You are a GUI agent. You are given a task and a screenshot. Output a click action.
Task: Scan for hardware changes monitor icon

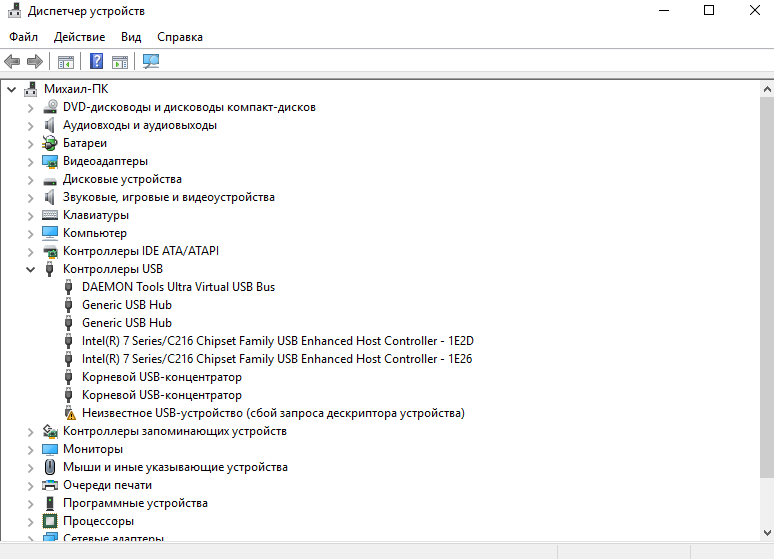pos(151,61)
